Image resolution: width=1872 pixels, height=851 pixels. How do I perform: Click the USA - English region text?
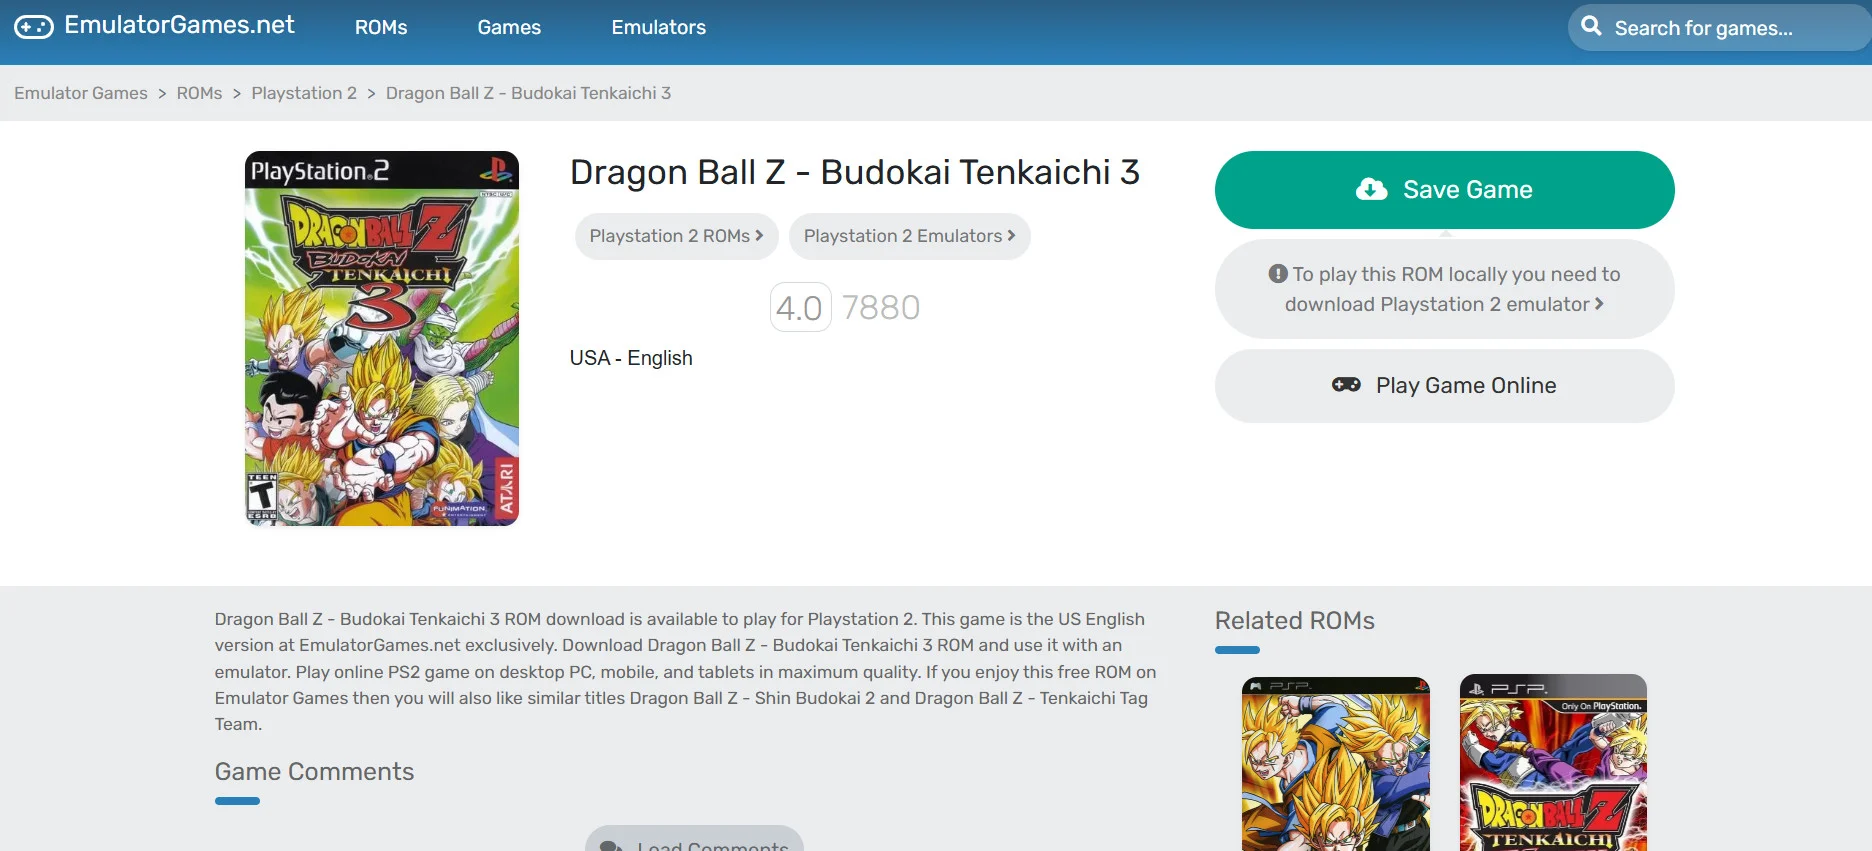[x=631, y=358]
